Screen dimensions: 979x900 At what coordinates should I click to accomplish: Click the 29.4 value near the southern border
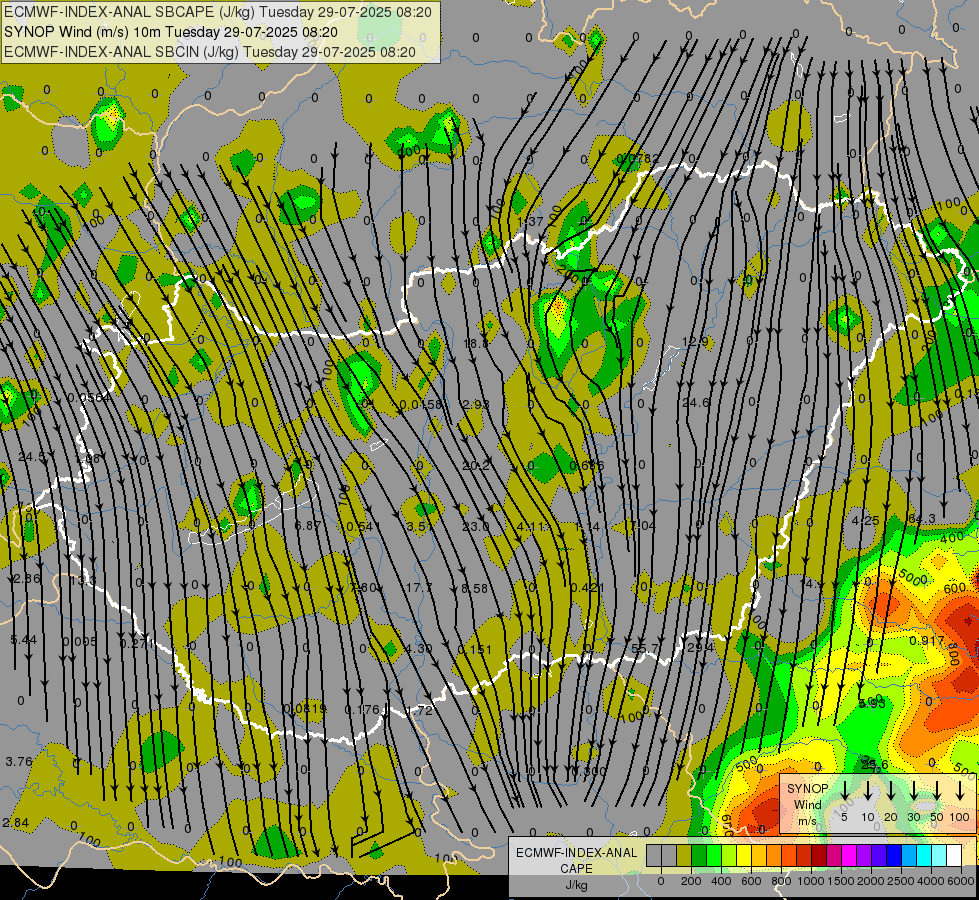(700, 647)
